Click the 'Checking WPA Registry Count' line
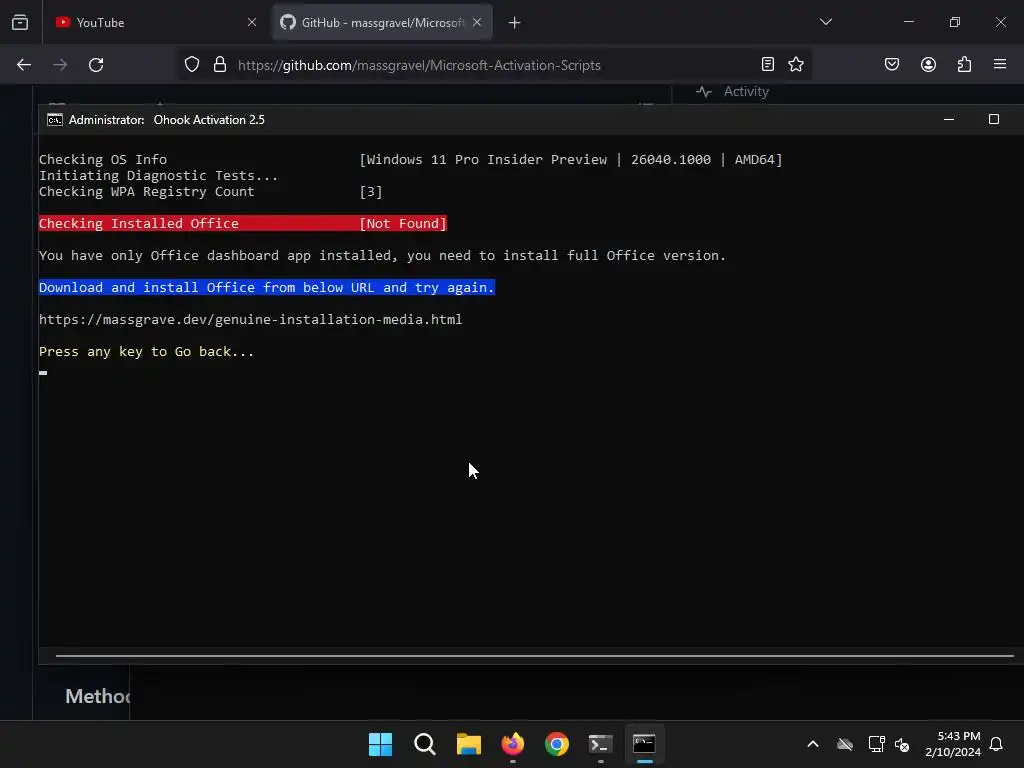Viewport: 1024px width, 768px height. 210,192
